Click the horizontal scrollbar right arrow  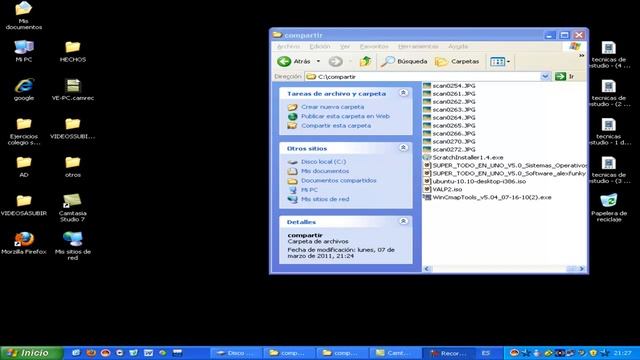(582, 269)
